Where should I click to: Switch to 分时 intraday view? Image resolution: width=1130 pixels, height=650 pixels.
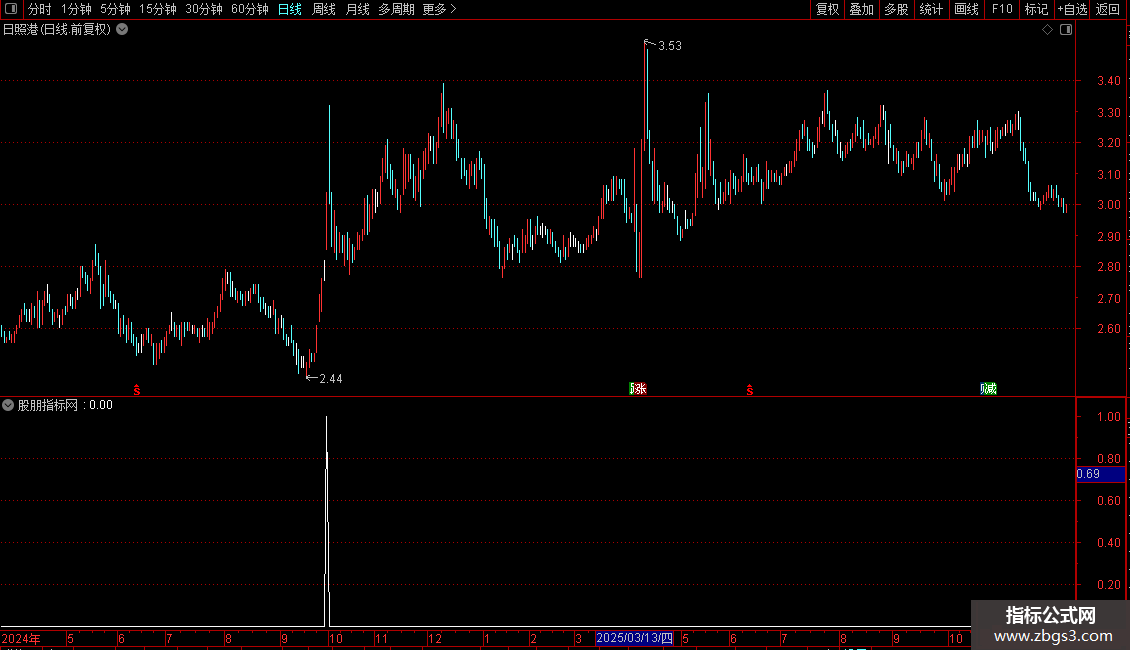click(40, 9)
